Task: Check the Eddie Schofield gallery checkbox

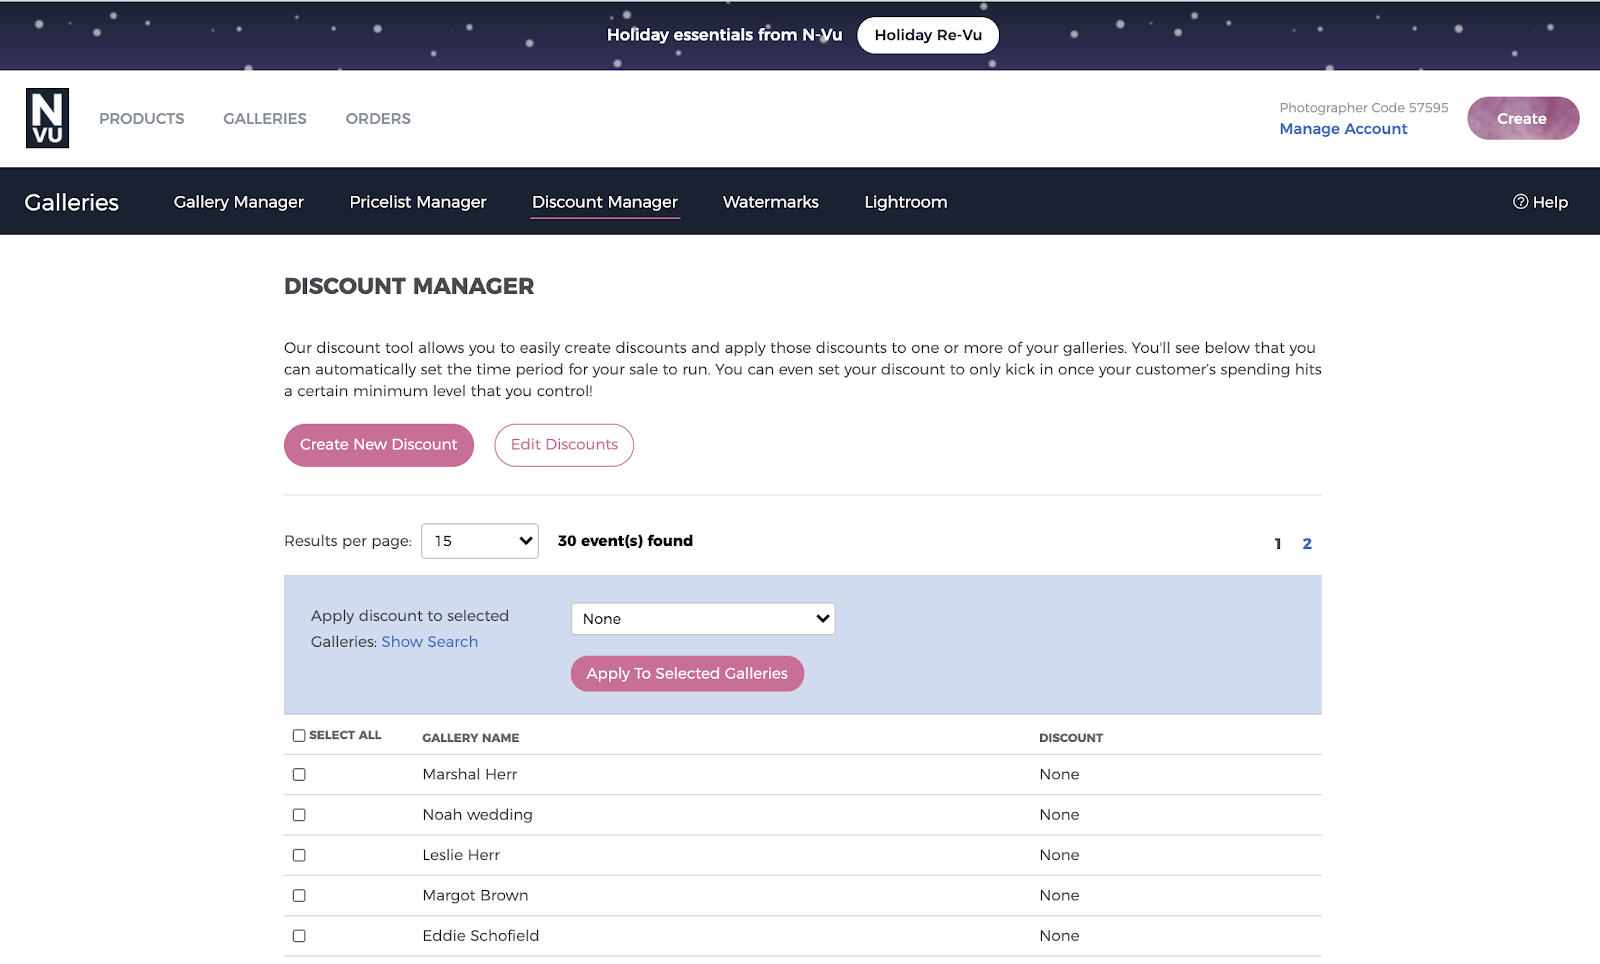Action: (299, 936)
